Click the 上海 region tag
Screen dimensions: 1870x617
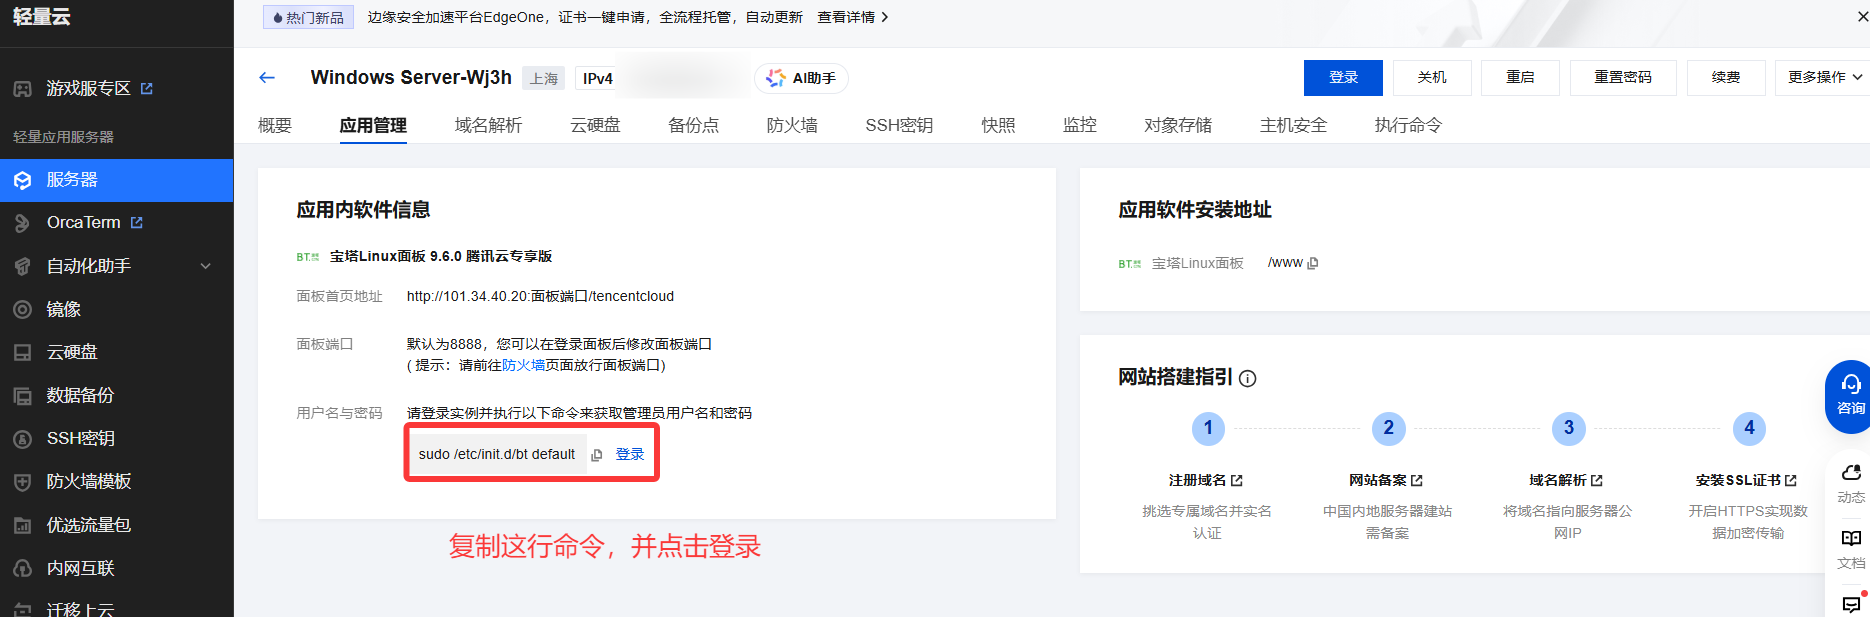click(544, 78)
